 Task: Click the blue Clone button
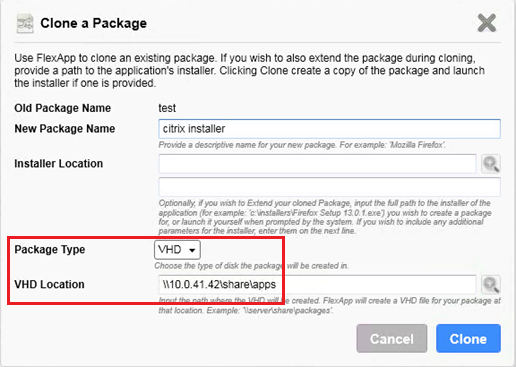468,339
